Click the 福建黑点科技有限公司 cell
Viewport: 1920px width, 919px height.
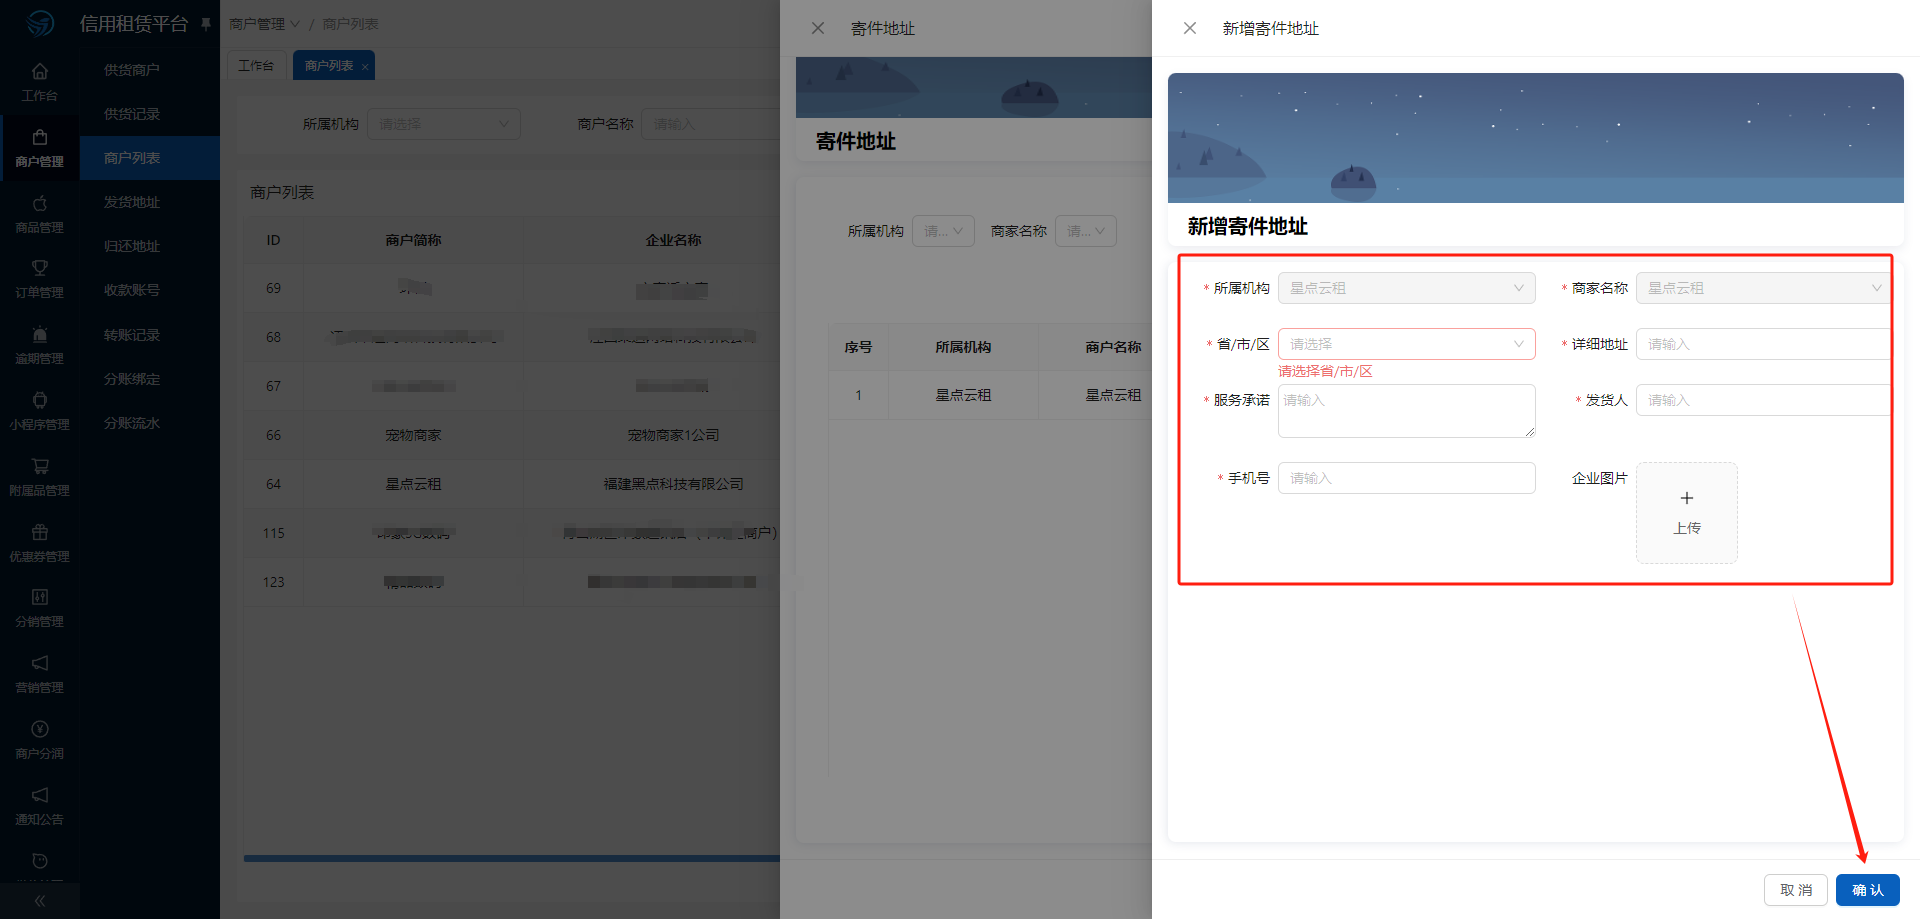[x=673, y=484]
